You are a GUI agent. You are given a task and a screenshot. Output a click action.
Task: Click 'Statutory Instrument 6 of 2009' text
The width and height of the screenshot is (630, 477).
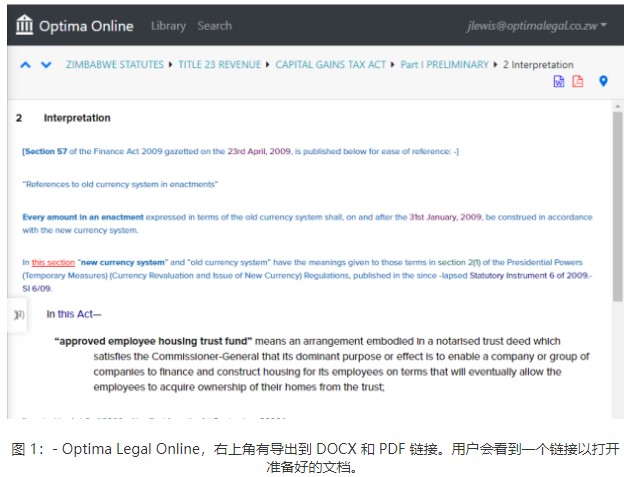click(528, 276)
